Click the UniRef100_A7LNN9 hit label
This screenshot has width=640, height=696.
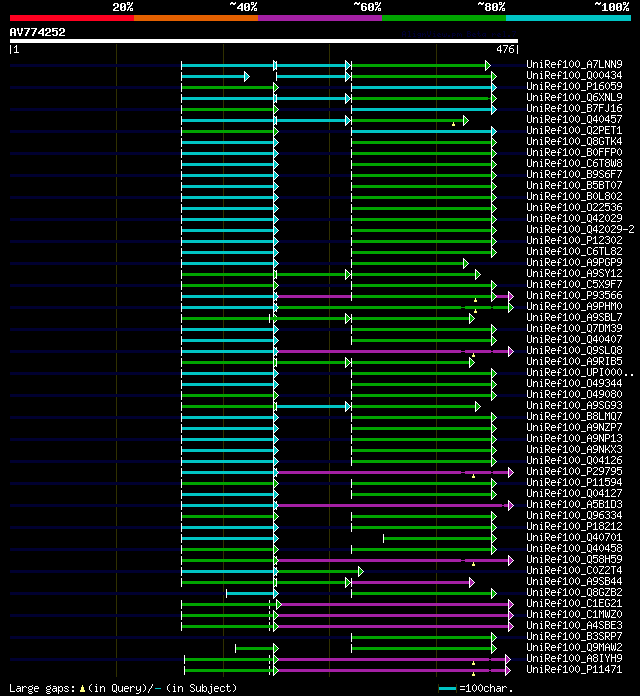(x=574, y=64)
